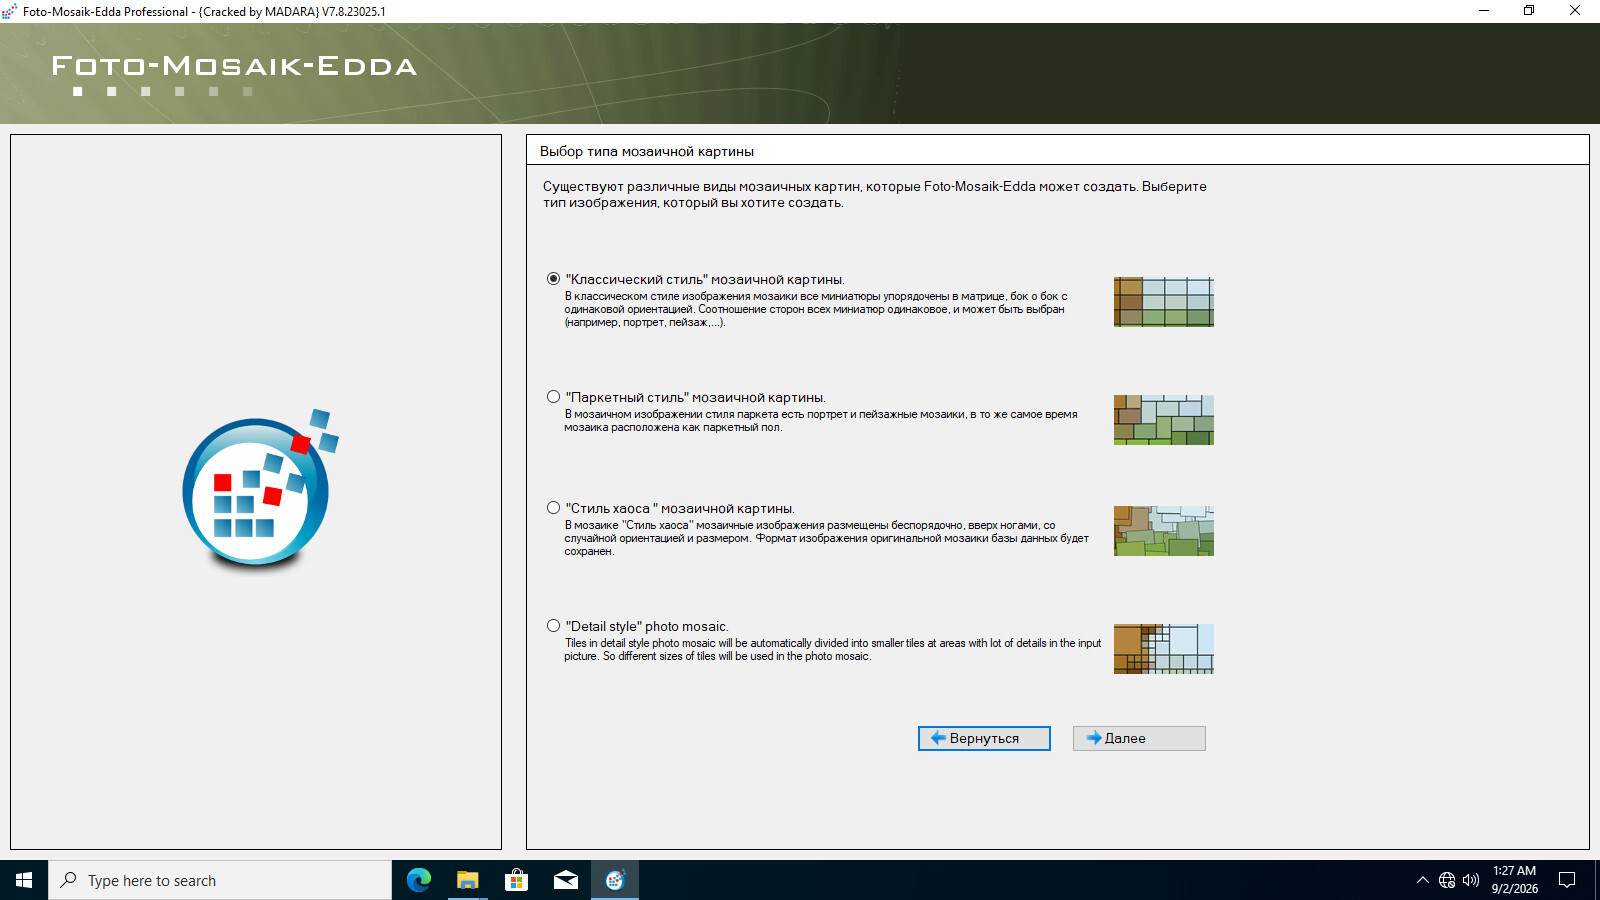Select "Стиль хаоса" mosaic radio button

(x=553, y=508)
